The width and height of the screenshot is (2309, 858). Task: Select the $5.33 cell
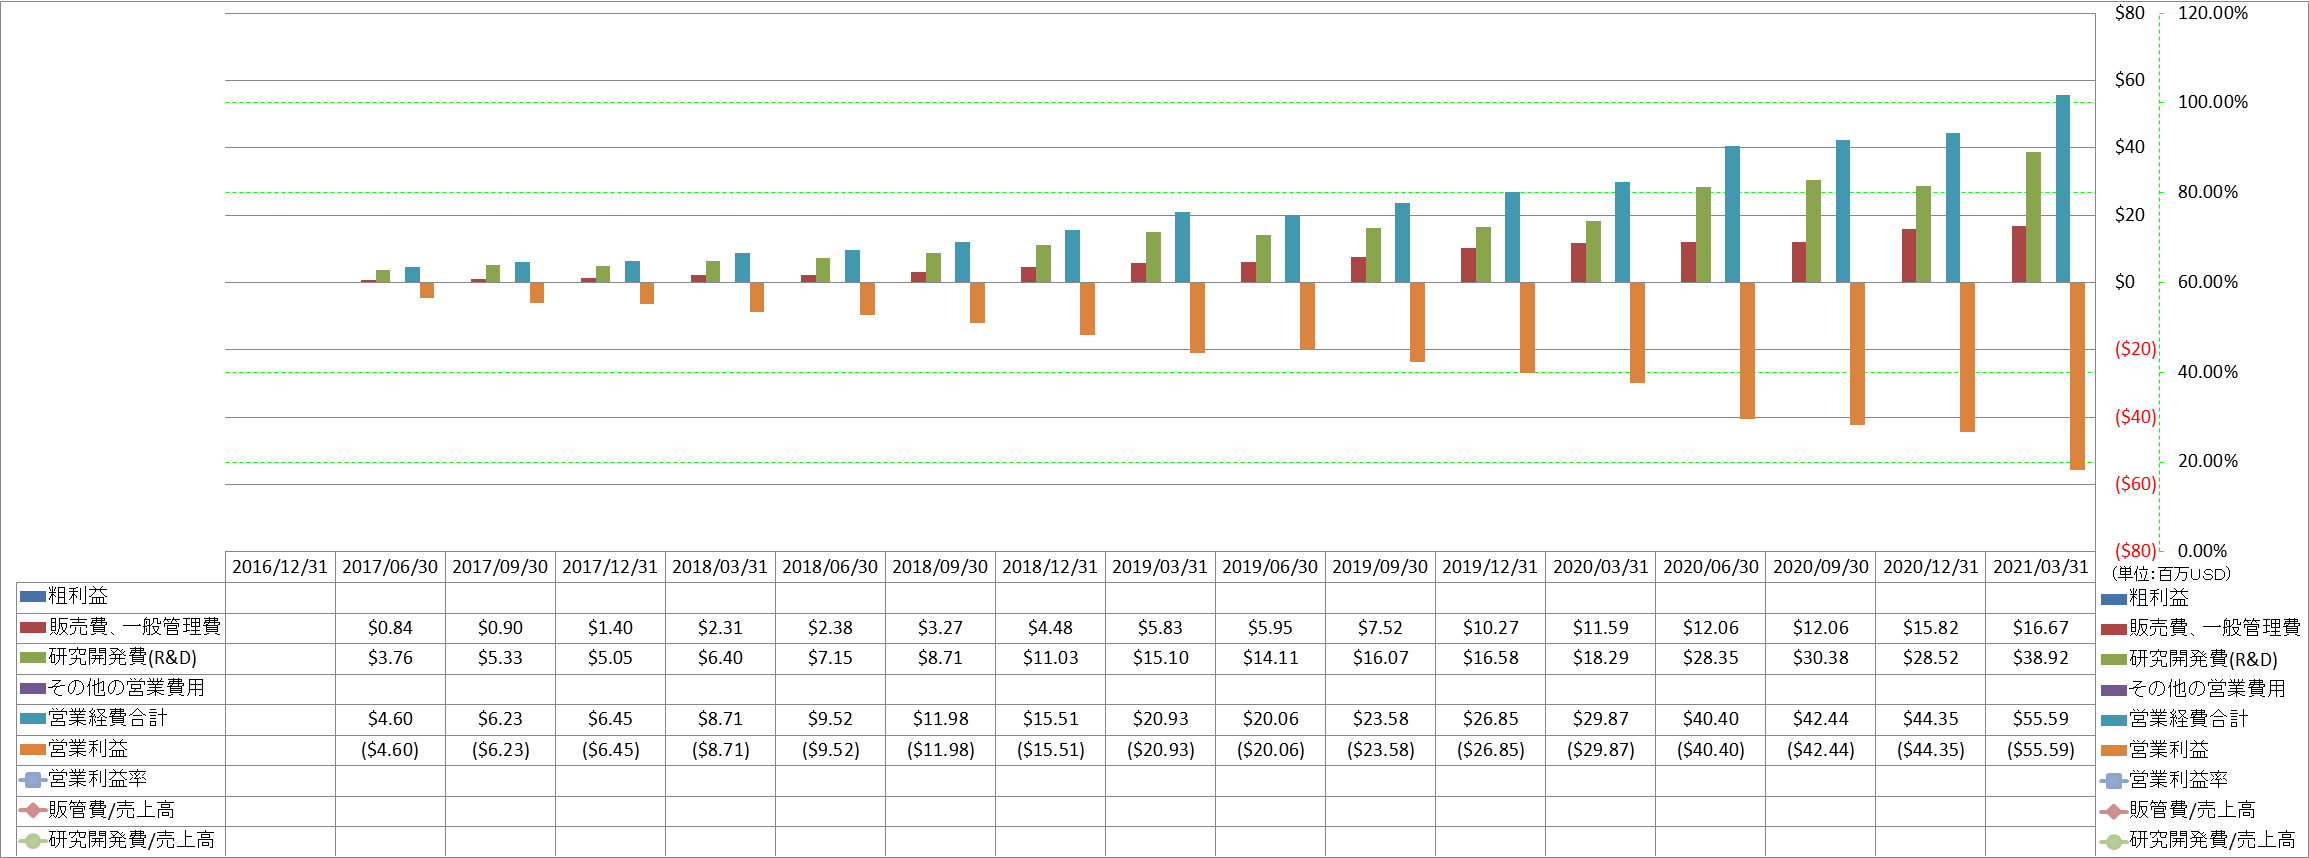click(500, 658)
